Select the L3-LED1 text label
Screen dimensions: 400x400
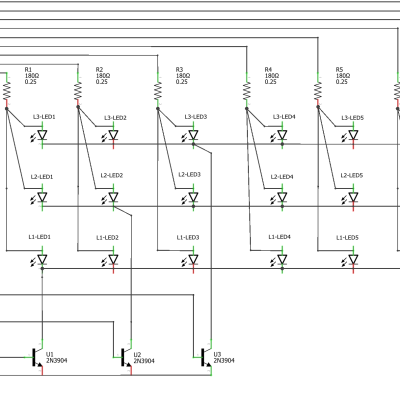pyautogui.click(x=44, y=117)
